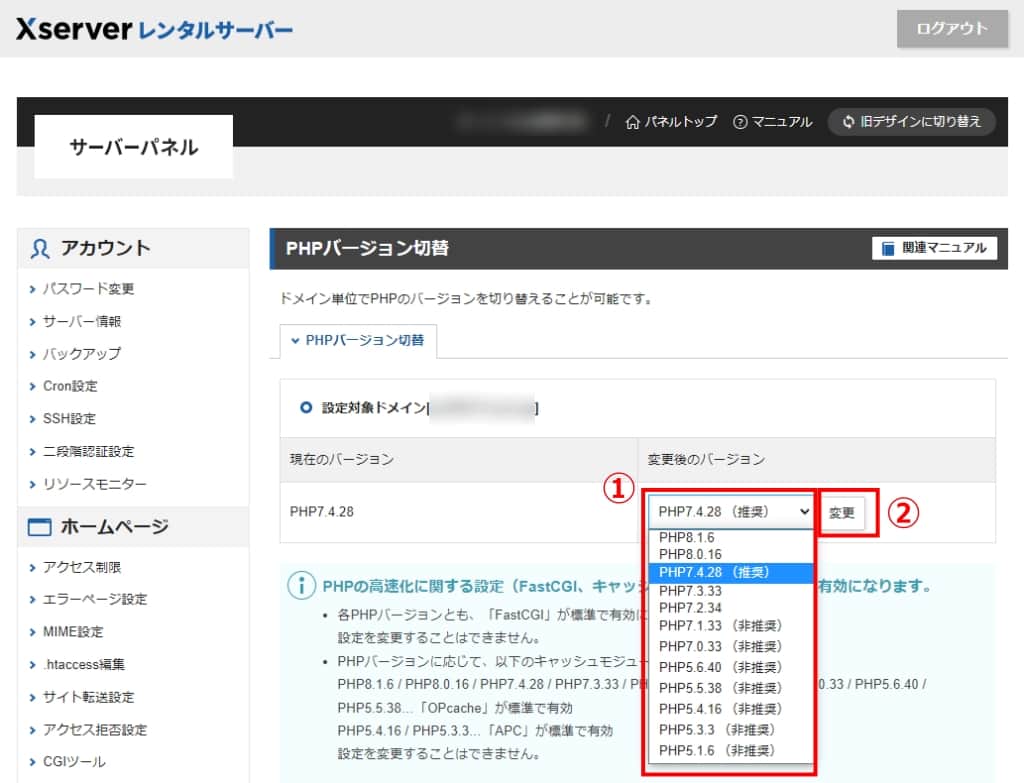Choose PHP8.0.16 from the version list
Viewport: 1024px width, 783px height.
click(x=731, y=554)
